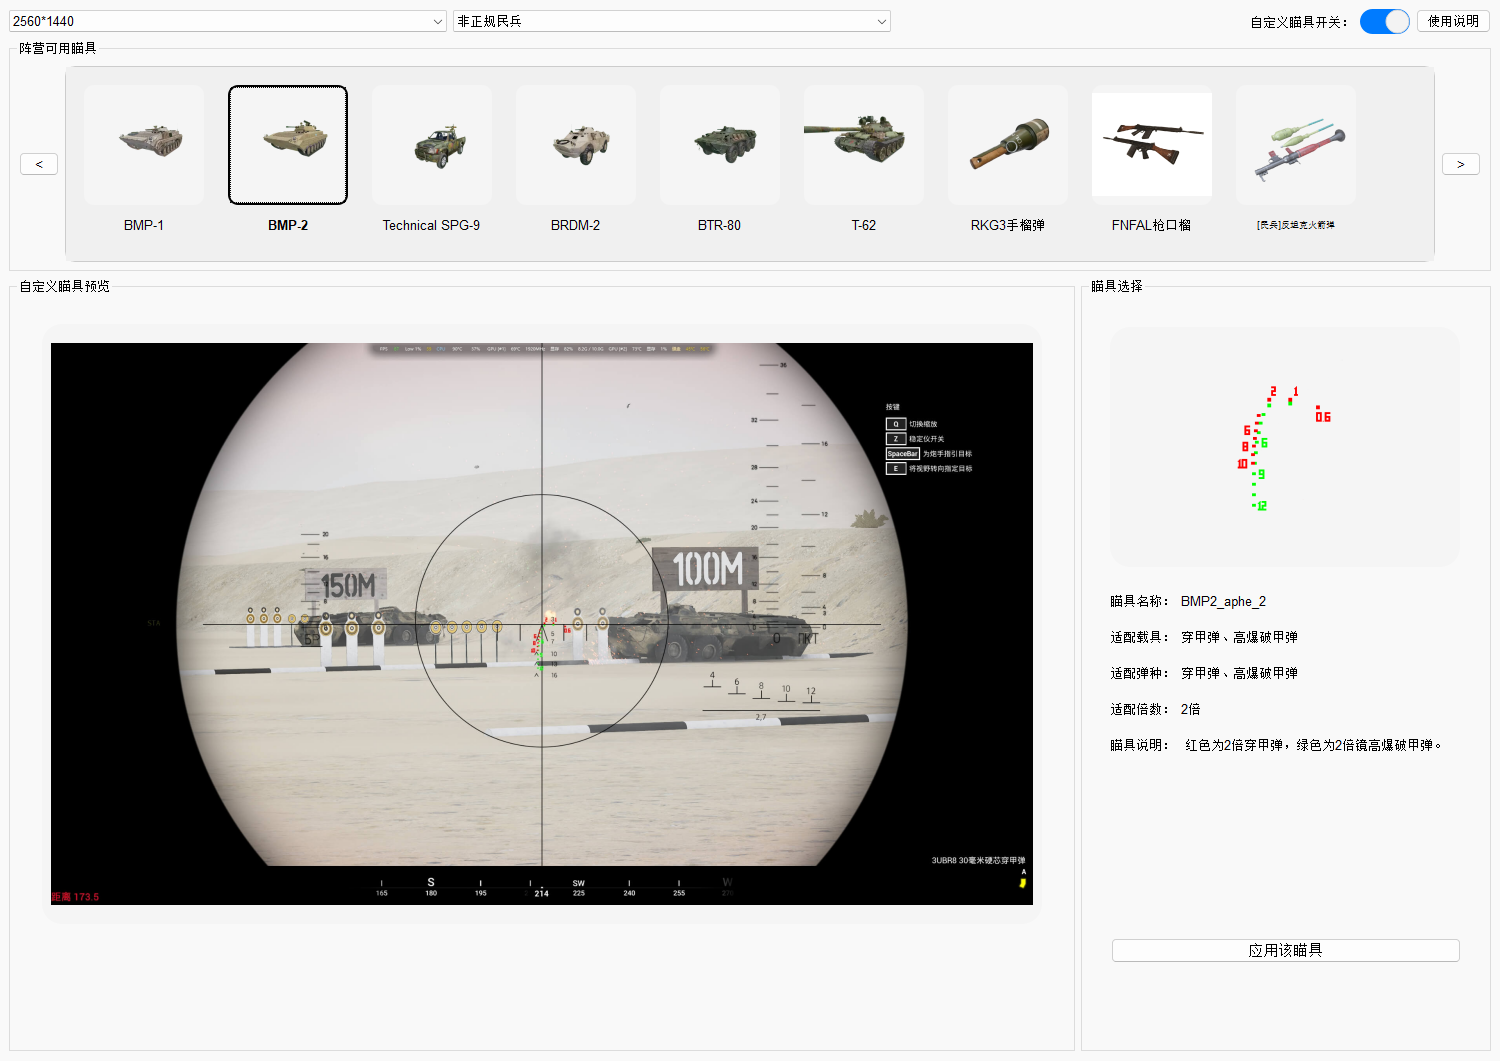Click the RKG3手榴弹 label

[x=1008, y=225]
